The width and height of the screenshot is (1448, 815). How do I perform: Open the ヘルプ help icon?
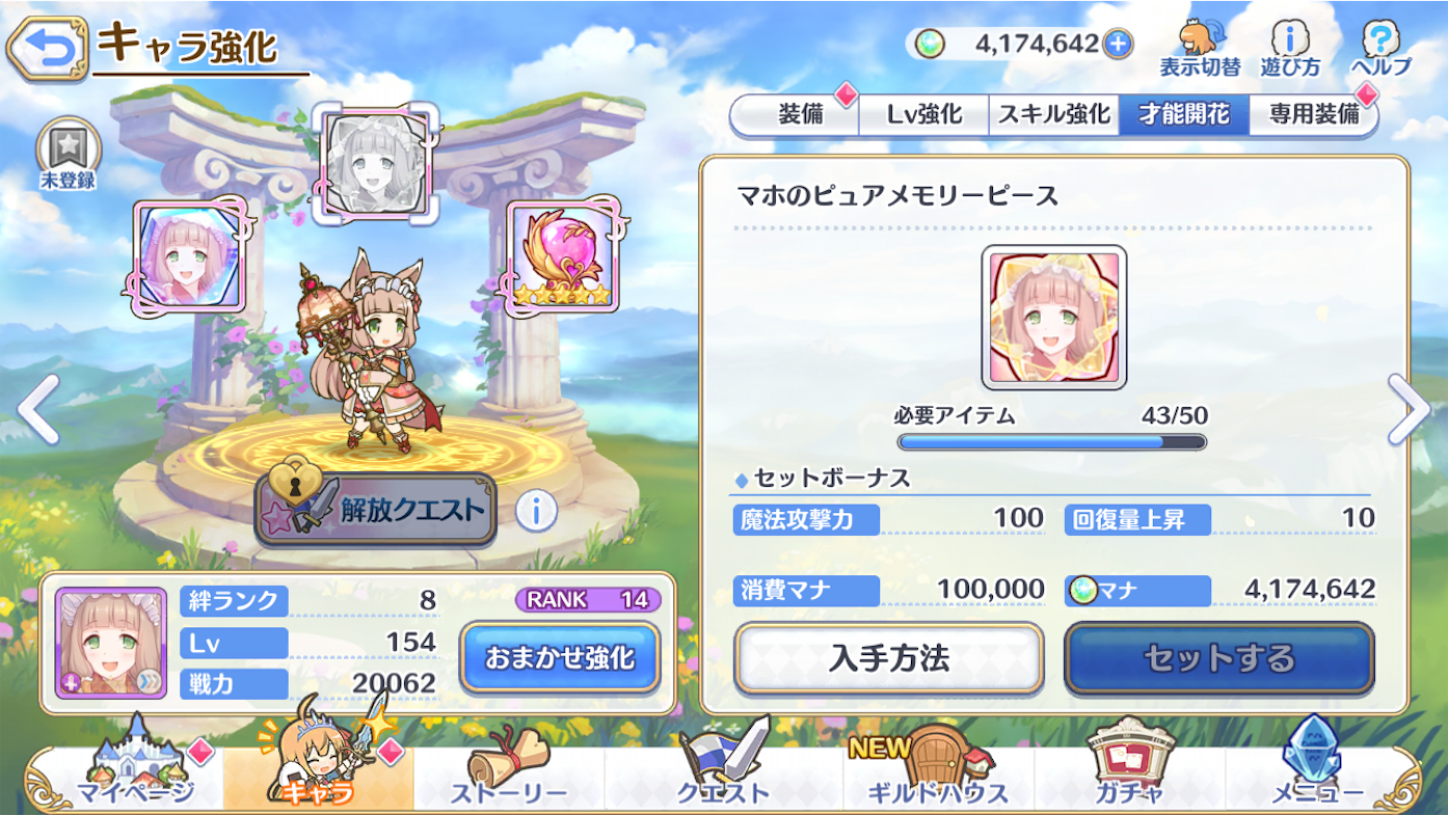[x=1381, y=49]
